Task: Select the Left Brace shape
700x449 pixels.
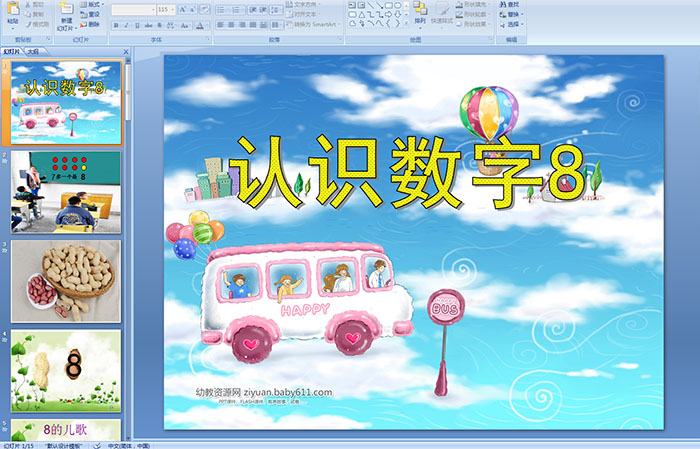Action: pyautogui.click(x=388, y=24)
